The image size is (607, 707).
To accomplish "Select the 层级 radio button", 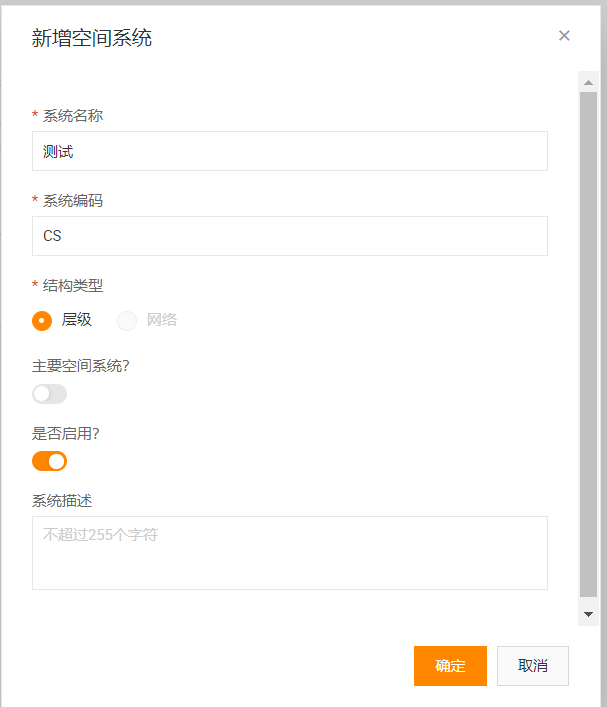I will (42, 321).
